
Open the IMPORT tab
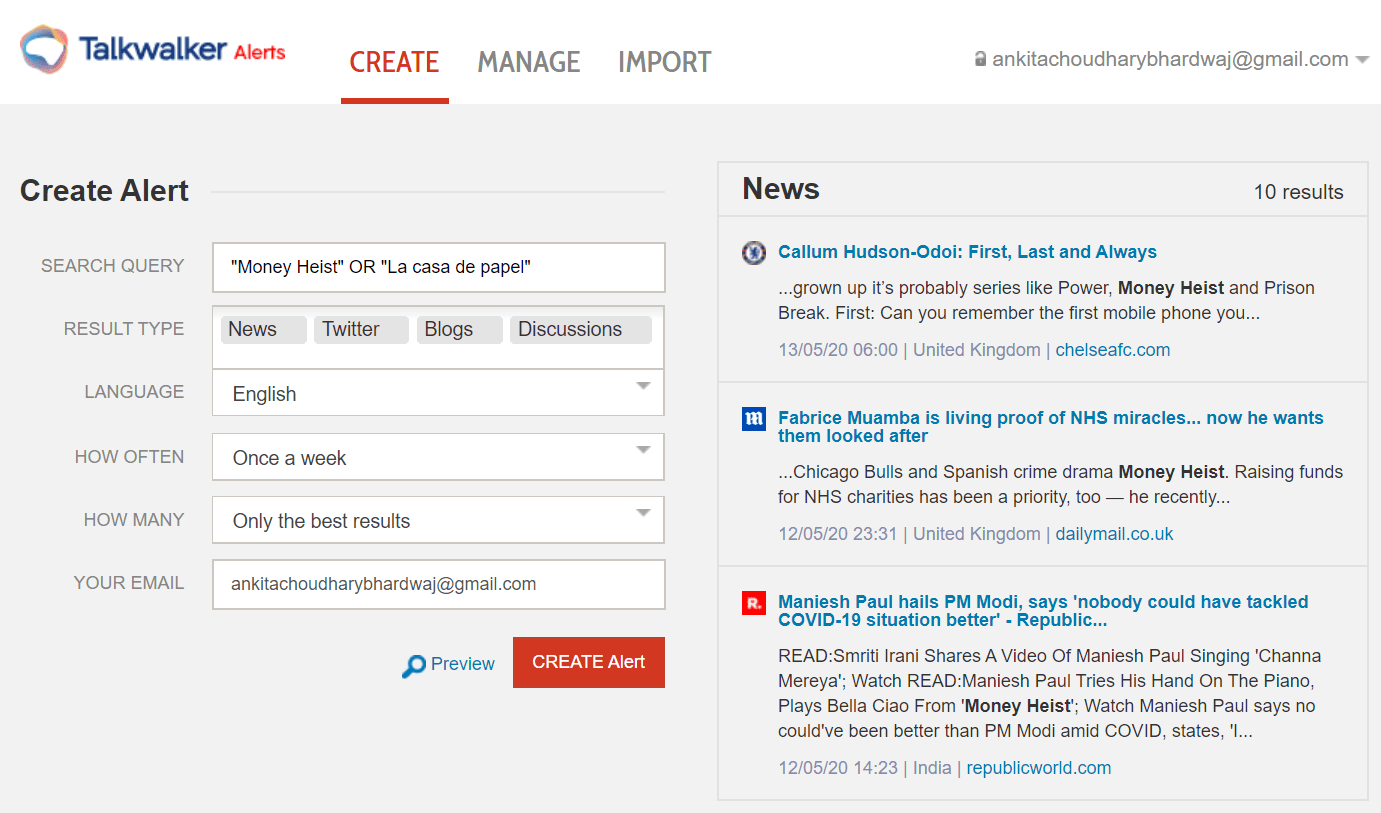(x=664, y=62)
